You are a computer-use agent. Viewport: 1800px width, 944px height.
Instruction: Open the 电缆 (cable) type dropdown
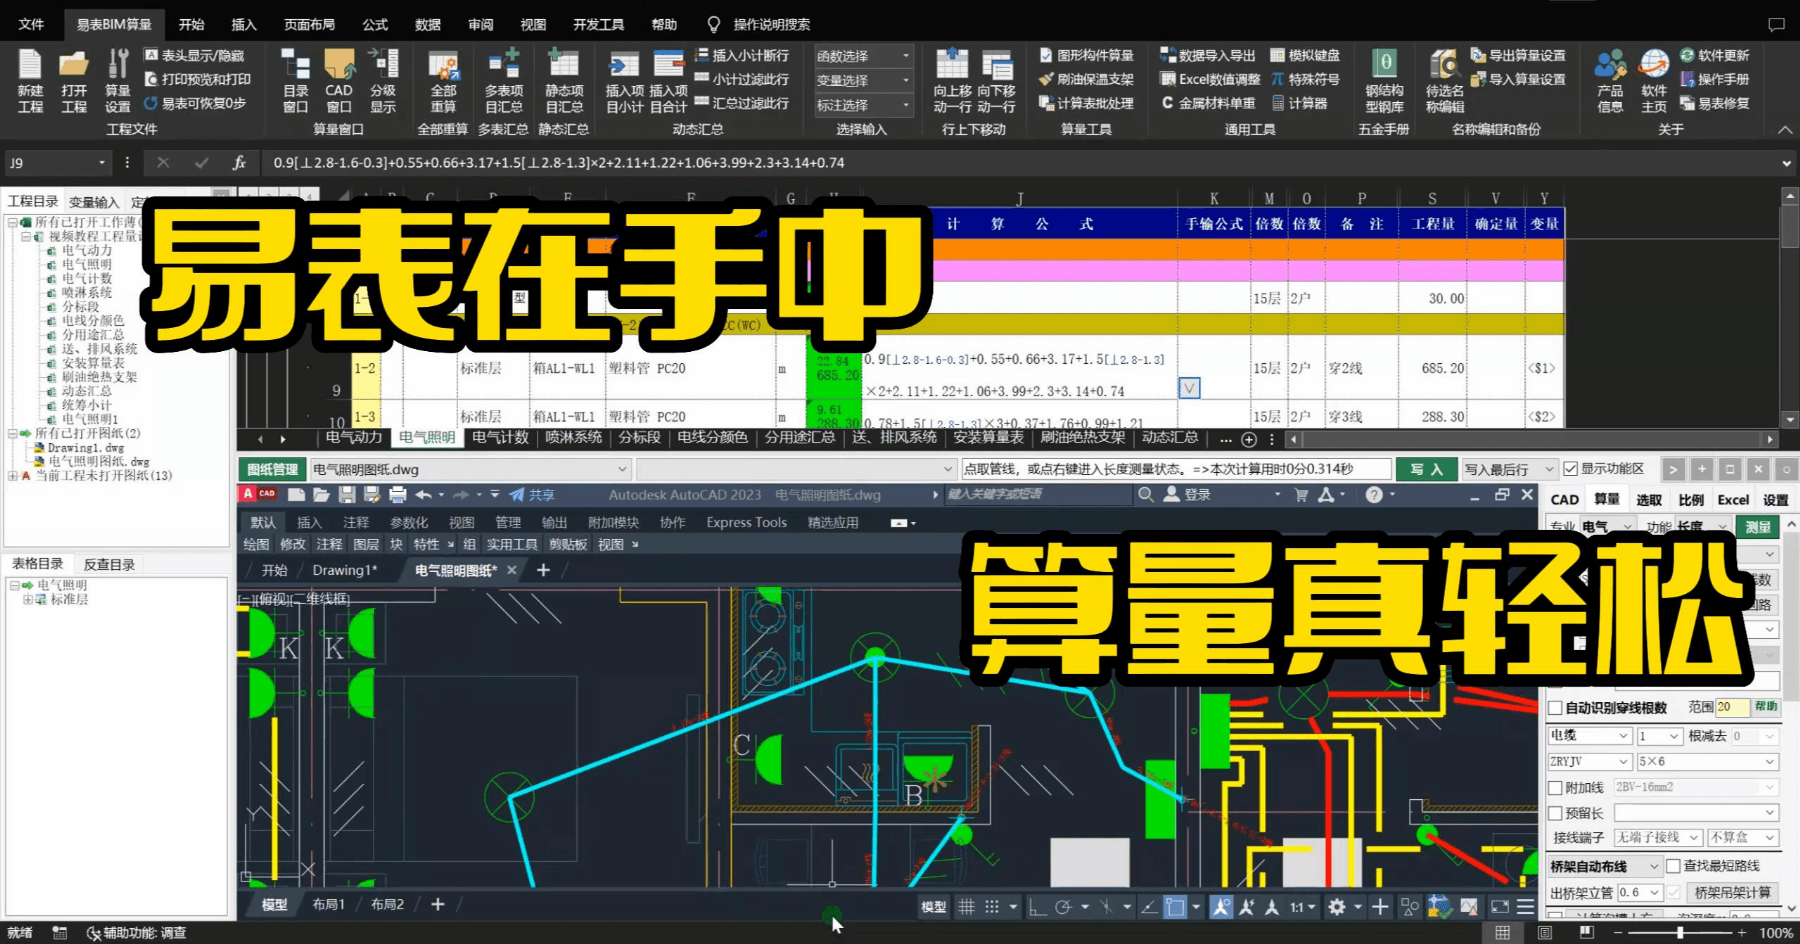point(1590,736)
